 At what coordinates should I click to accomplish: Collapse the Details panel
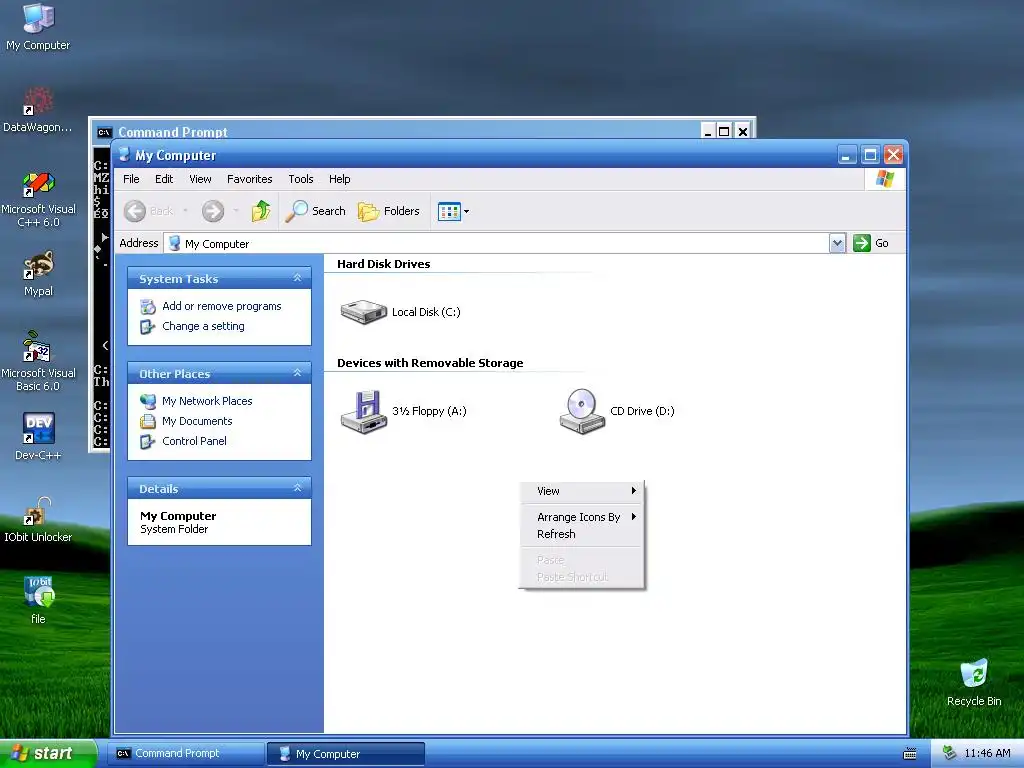click(297, 488)
